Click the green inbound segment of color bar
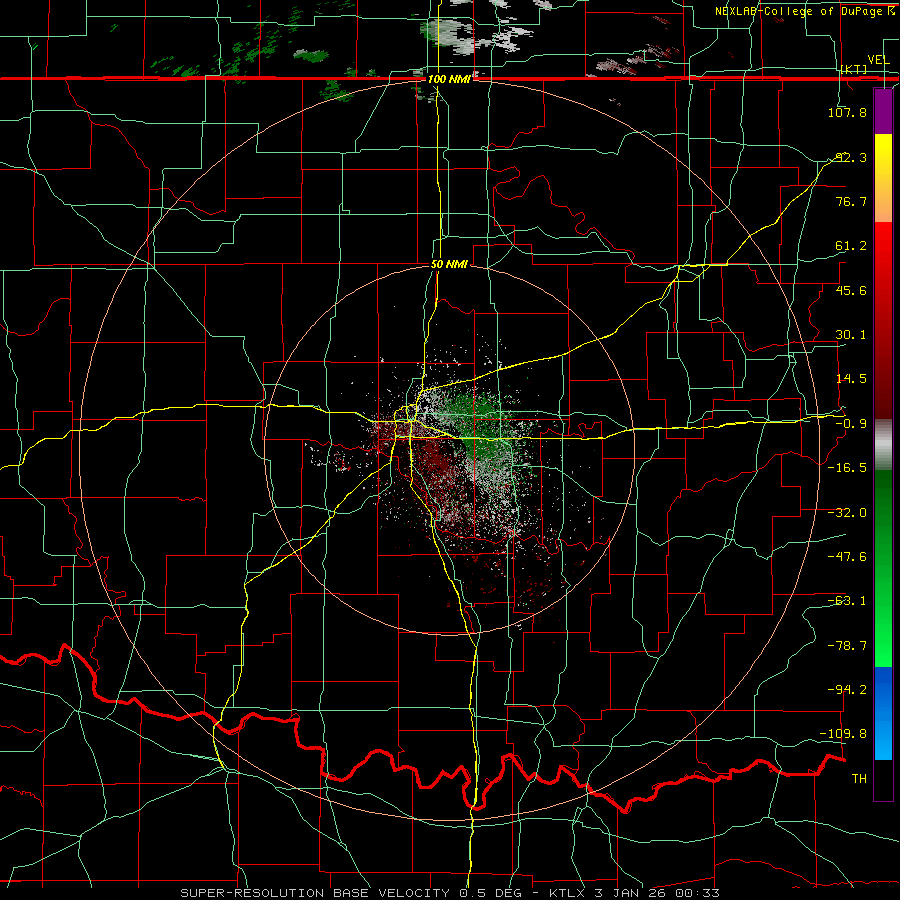The image size is (900, 900). (883, 568)
